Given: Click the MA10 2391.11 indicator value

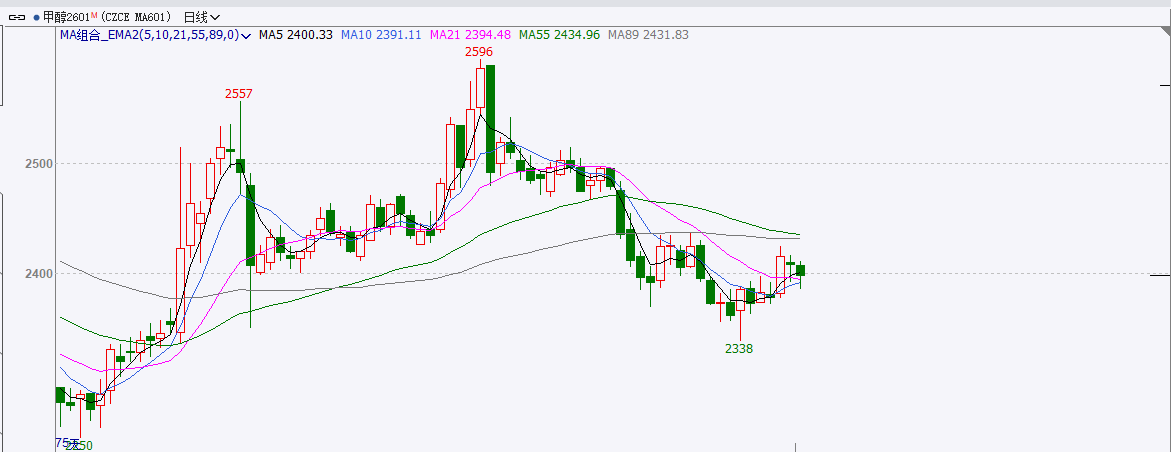Looking at the screenshot, I should (381, 34).
